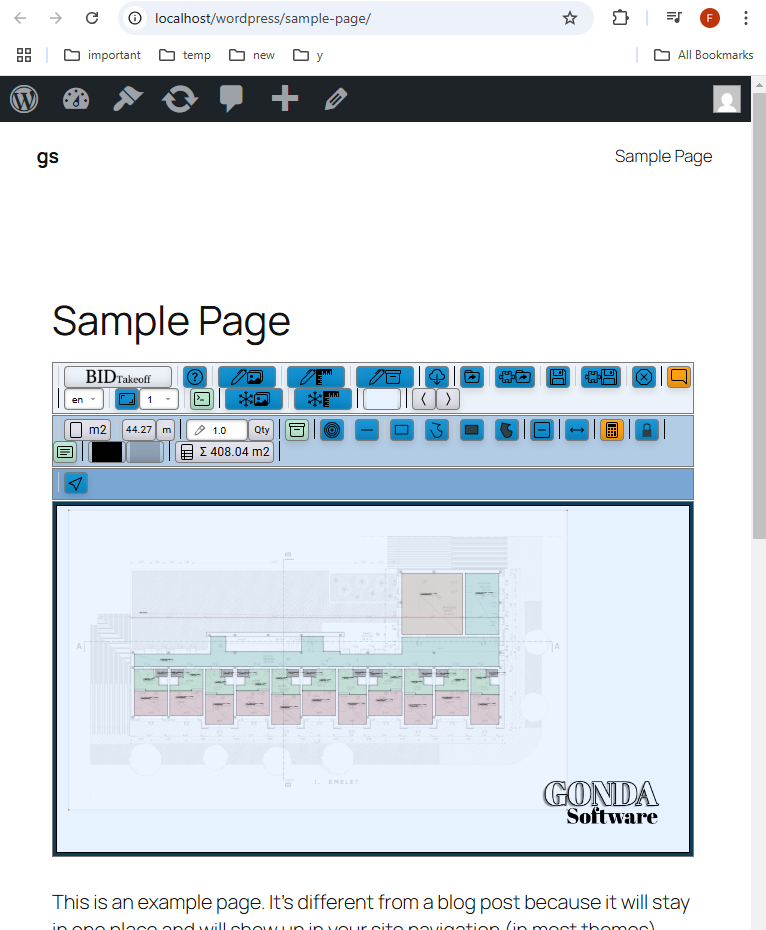The height and width of the screenshot is (930, 766).
Task: Open the Extensions puzzle icon
Action: click(x=620, y=18)
